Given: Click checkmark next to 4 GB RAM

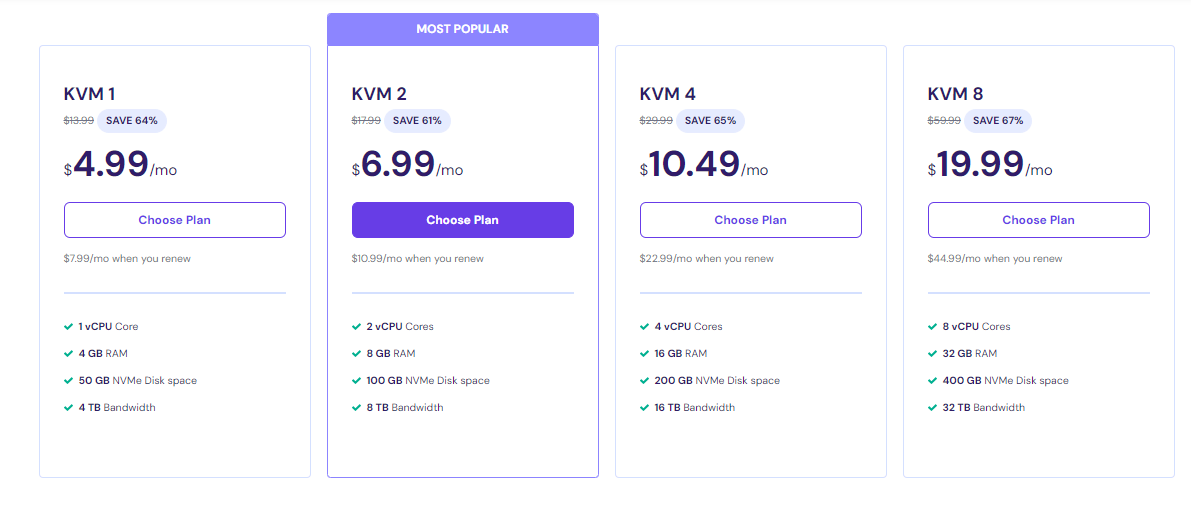Looking at the screenshot, I should coord(68,354).
